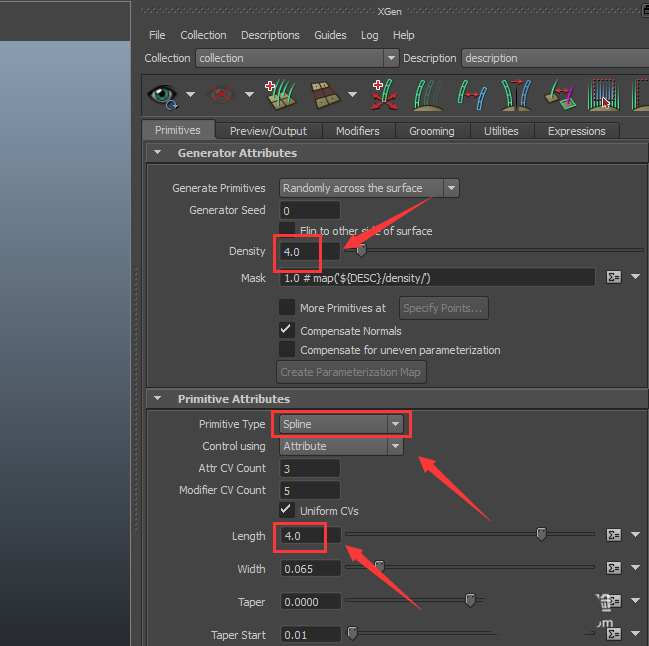Enable Compensate for uneven parameterization
The image size is (649, 646).
coord(287,349)
